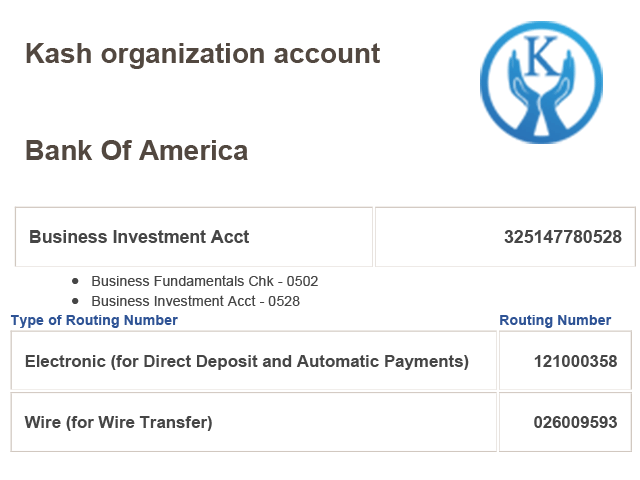Click the bullet before Business Fundamentals Chk
640x480 pixels.
point(75,281)
